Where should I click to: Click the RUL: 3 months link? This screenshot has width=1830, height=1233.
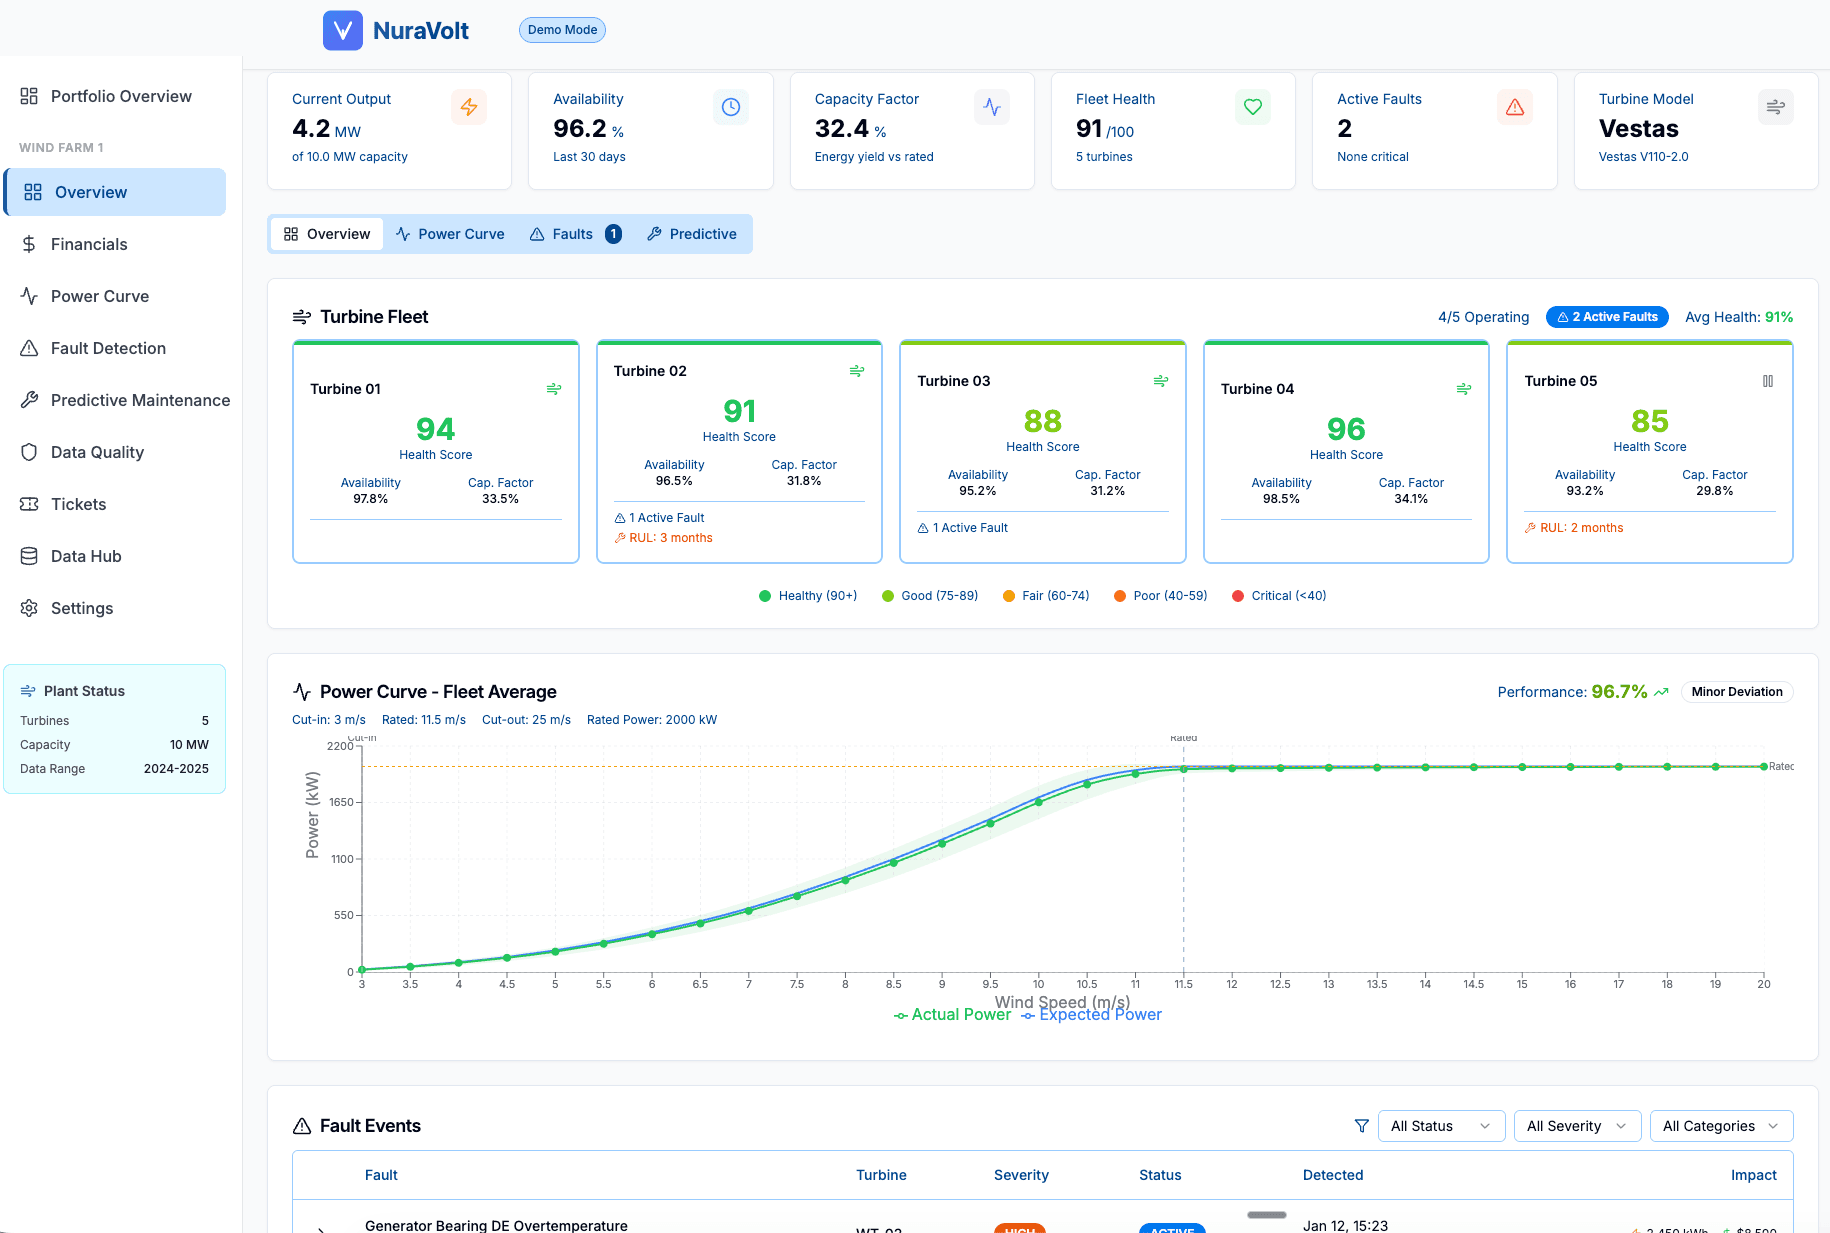[x=664, y=538]
